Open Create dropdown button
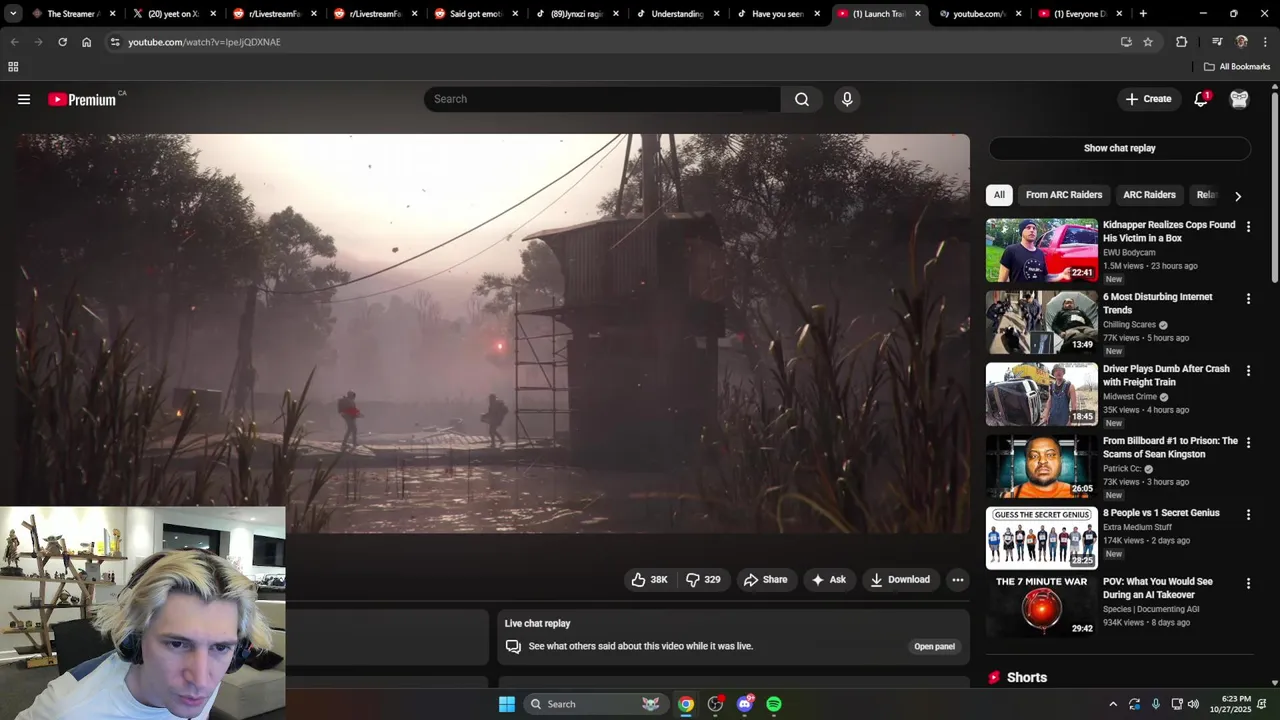Image resolution: width=1280 pixels, height=720 pixels. (1148, 99)
